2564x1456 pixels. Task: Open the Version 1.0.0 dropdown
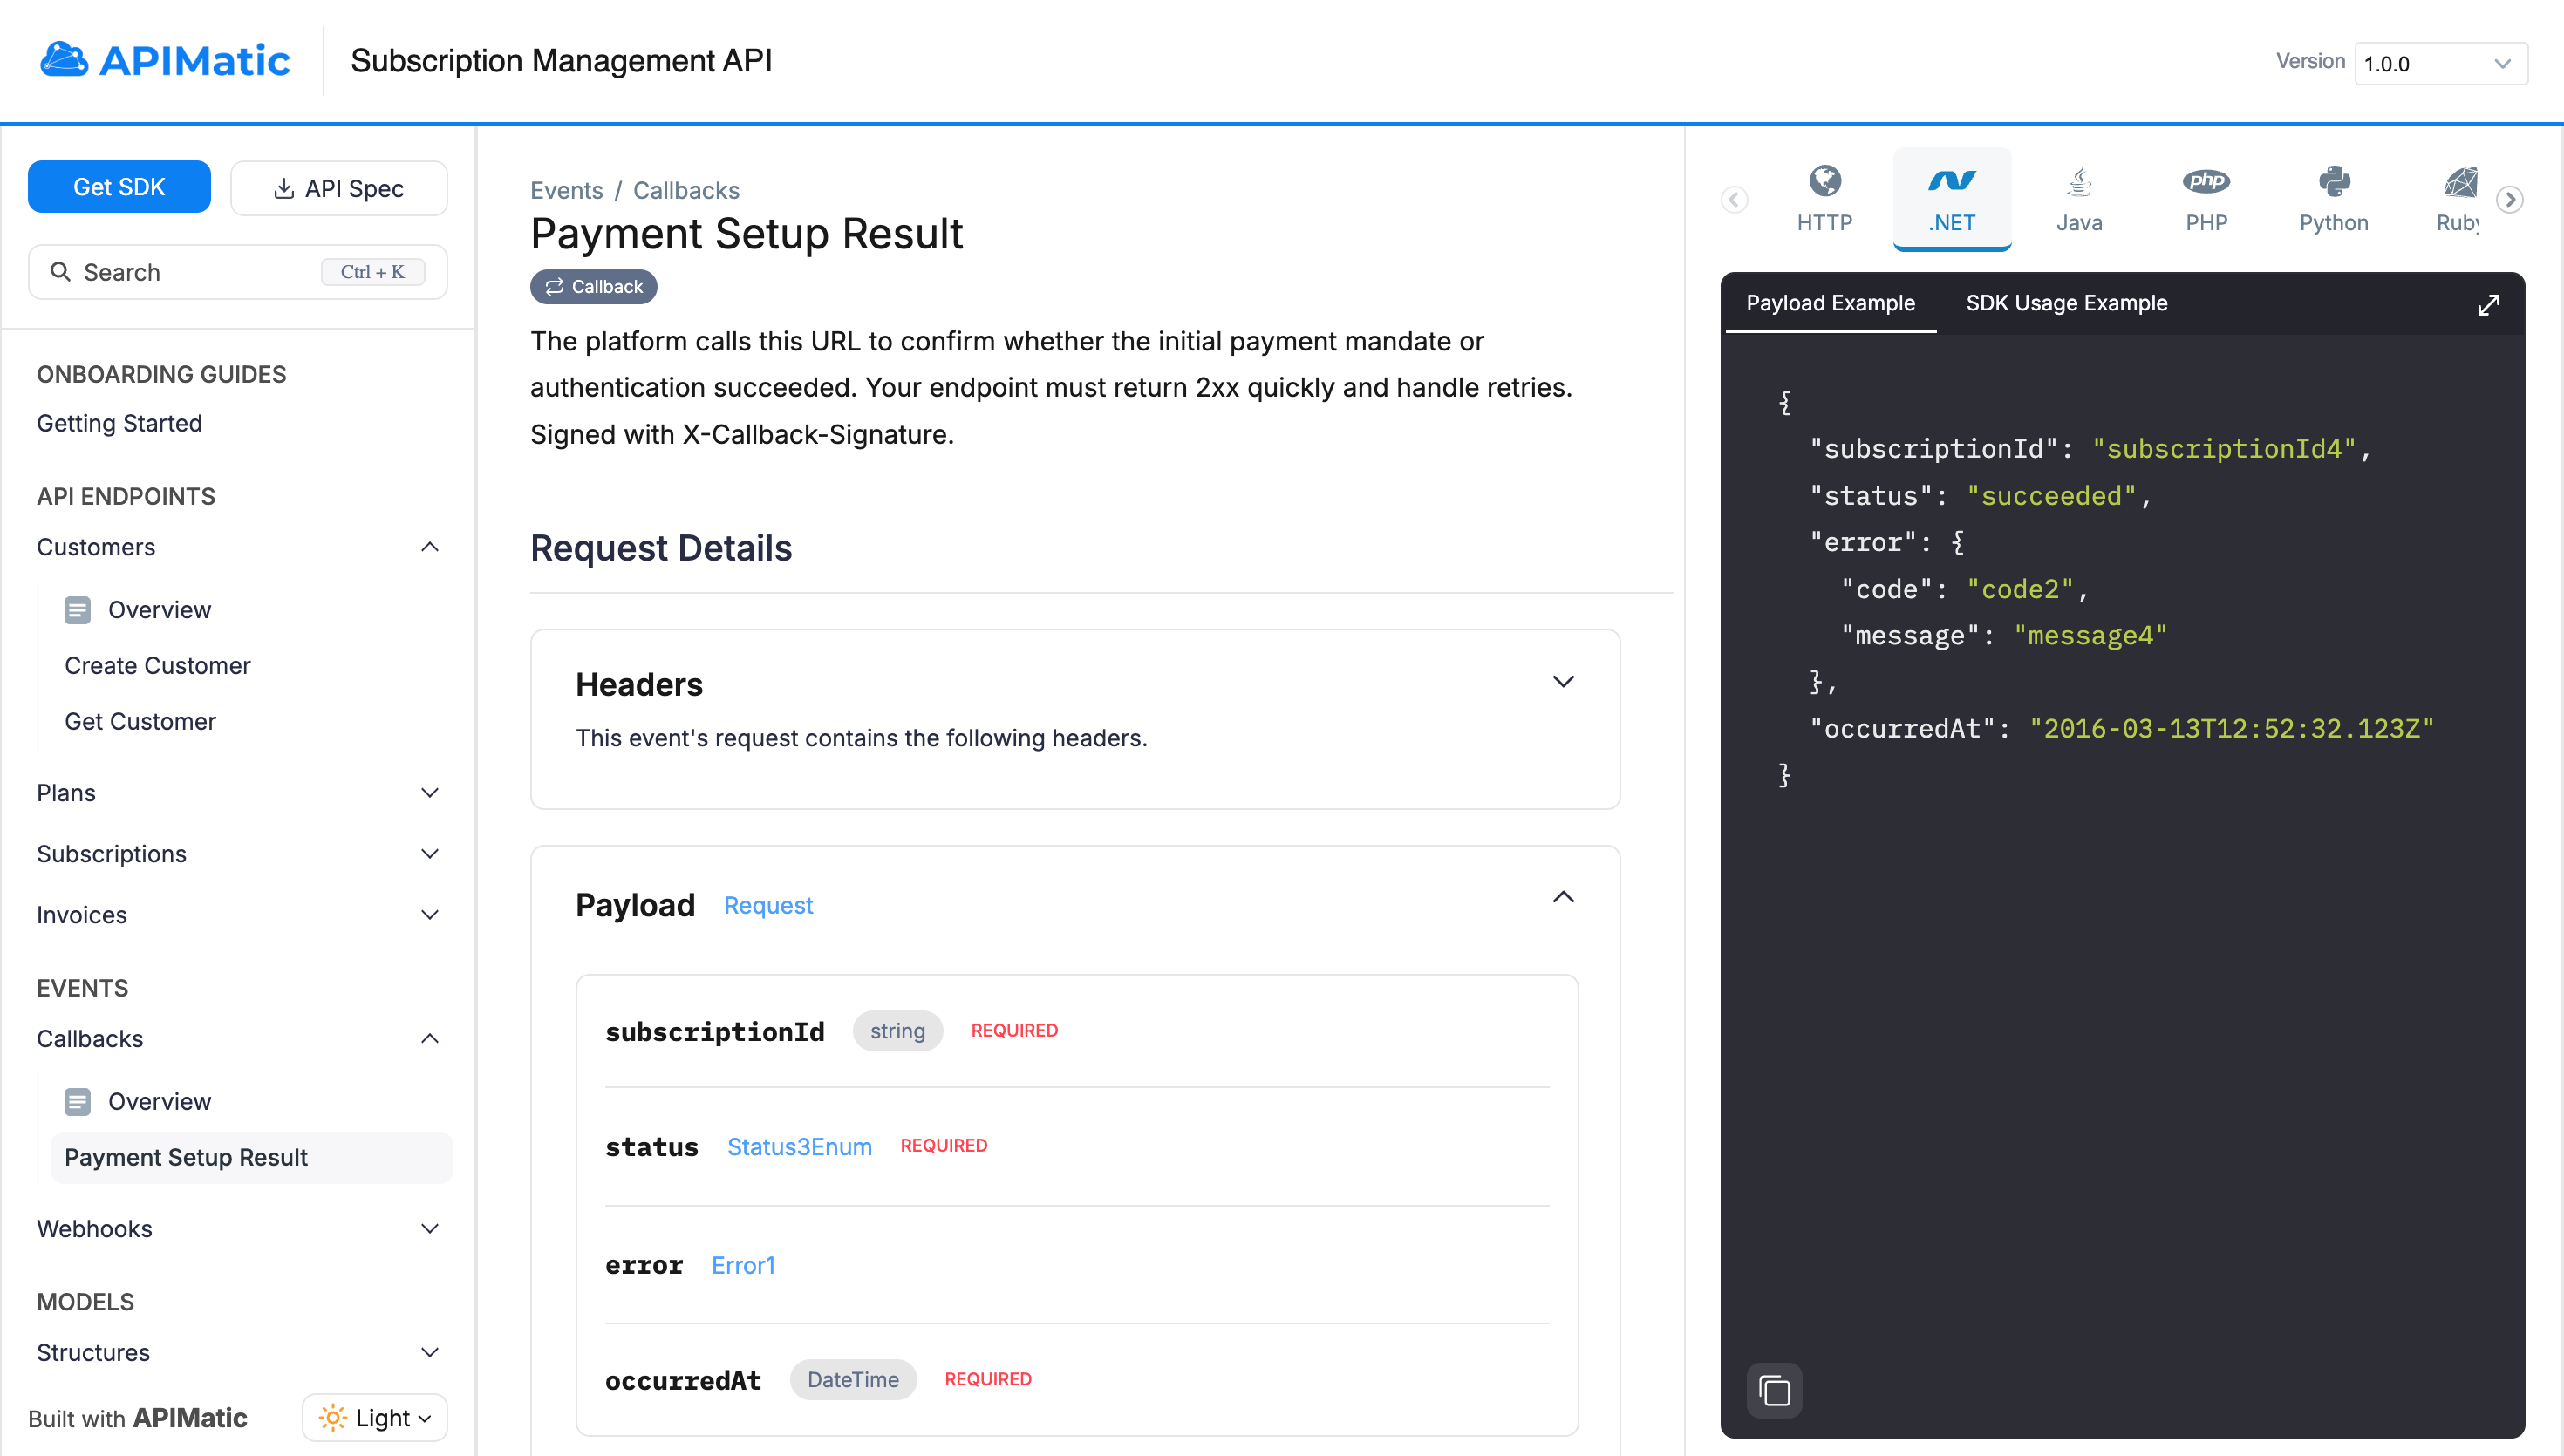pos(2440,64)
